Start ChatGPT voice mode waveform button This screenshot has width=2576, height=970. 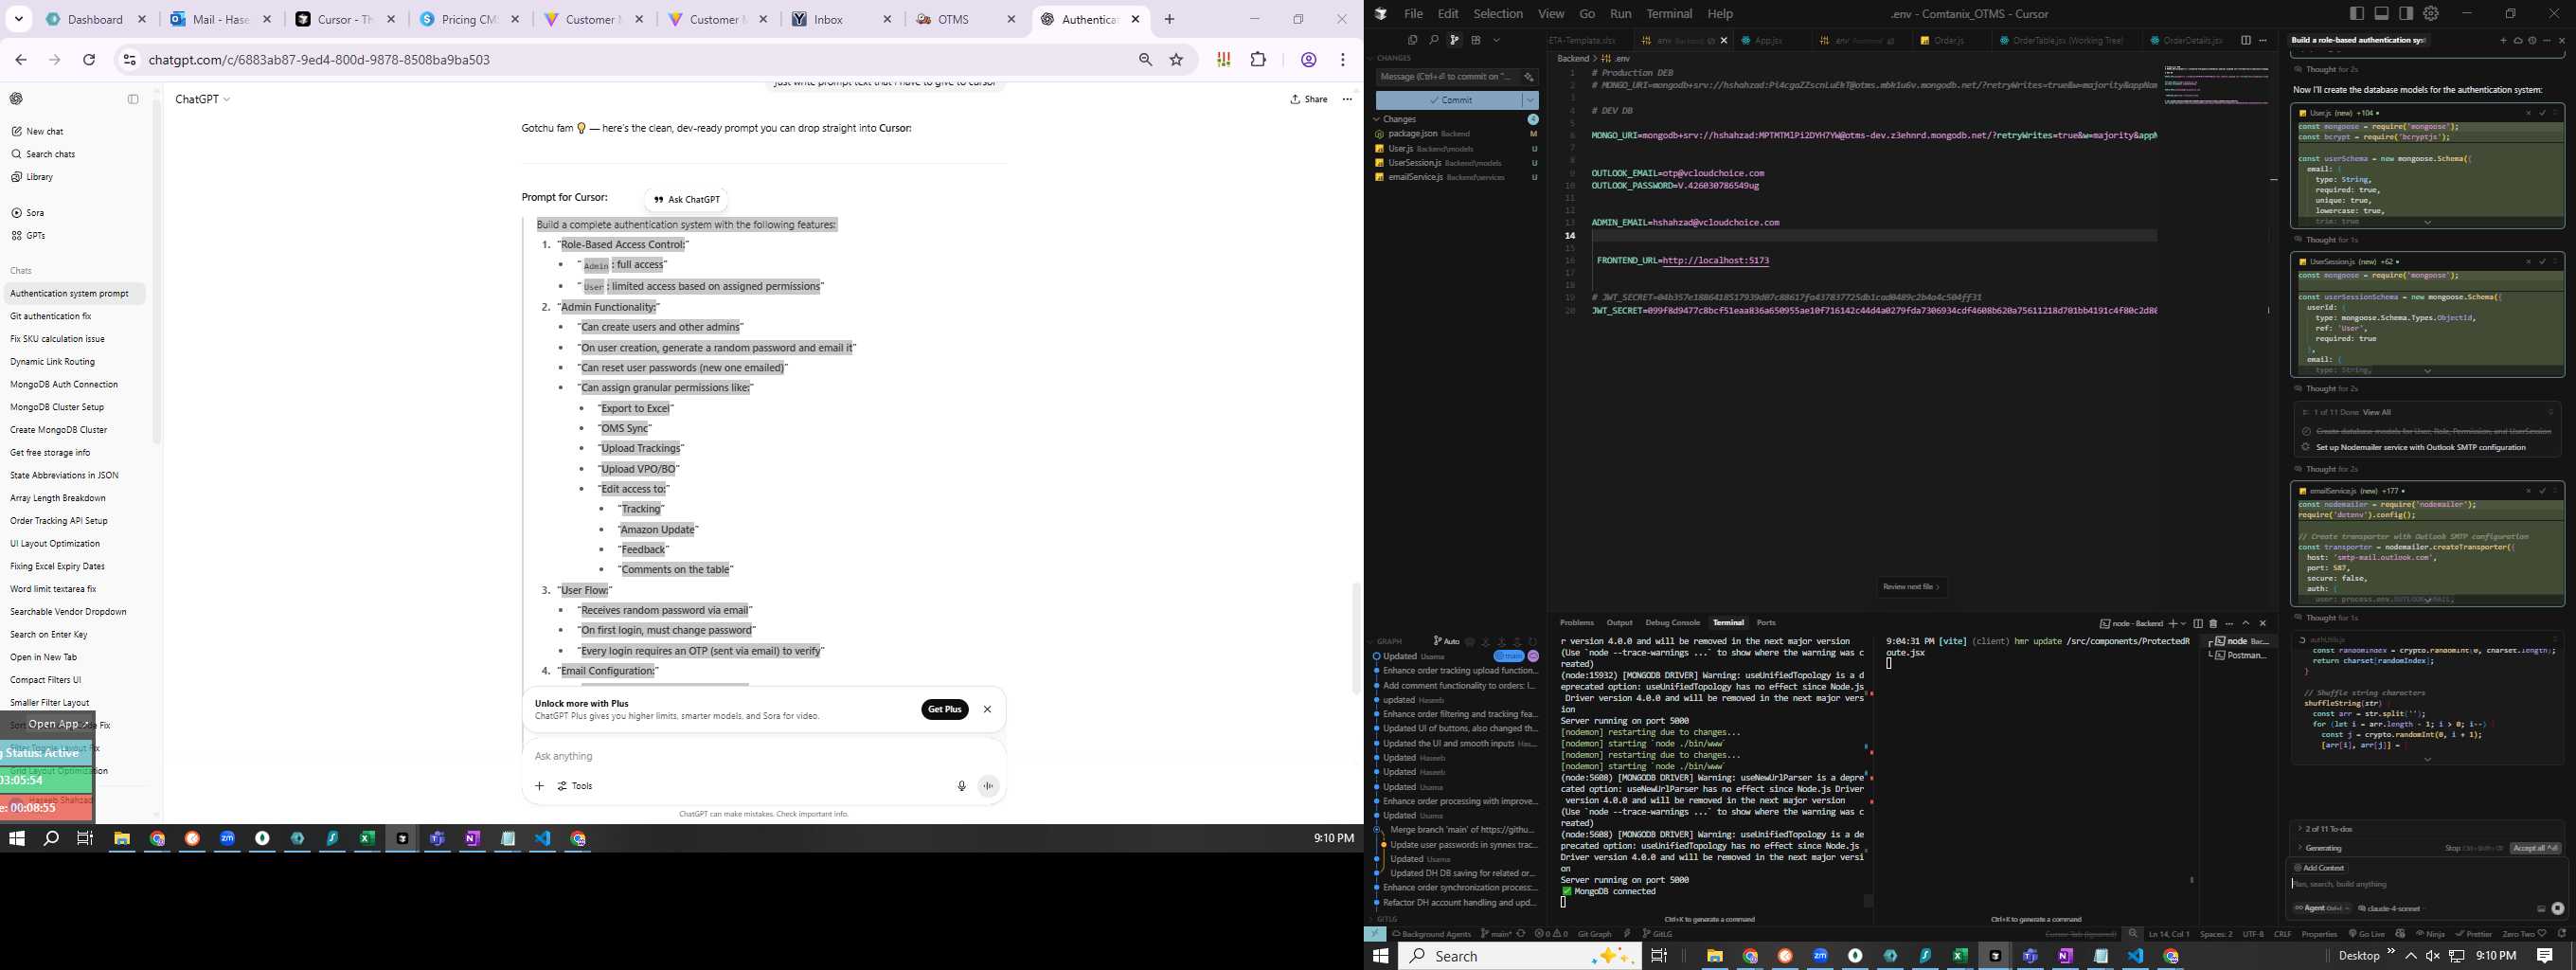(988, 786)
